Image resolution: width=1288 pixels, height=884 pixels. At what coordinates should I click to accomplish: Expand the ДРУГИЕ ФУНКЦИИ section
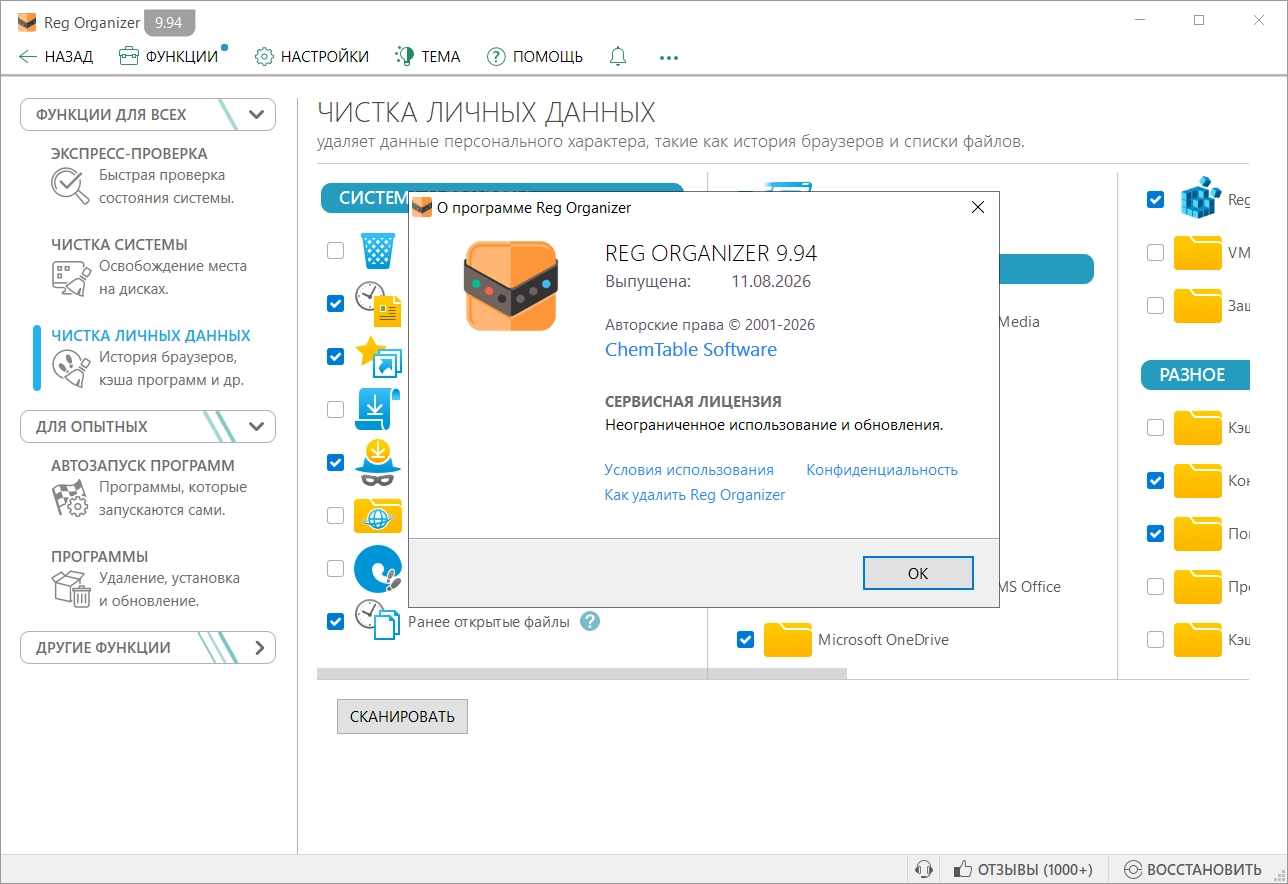click(148, 647)
